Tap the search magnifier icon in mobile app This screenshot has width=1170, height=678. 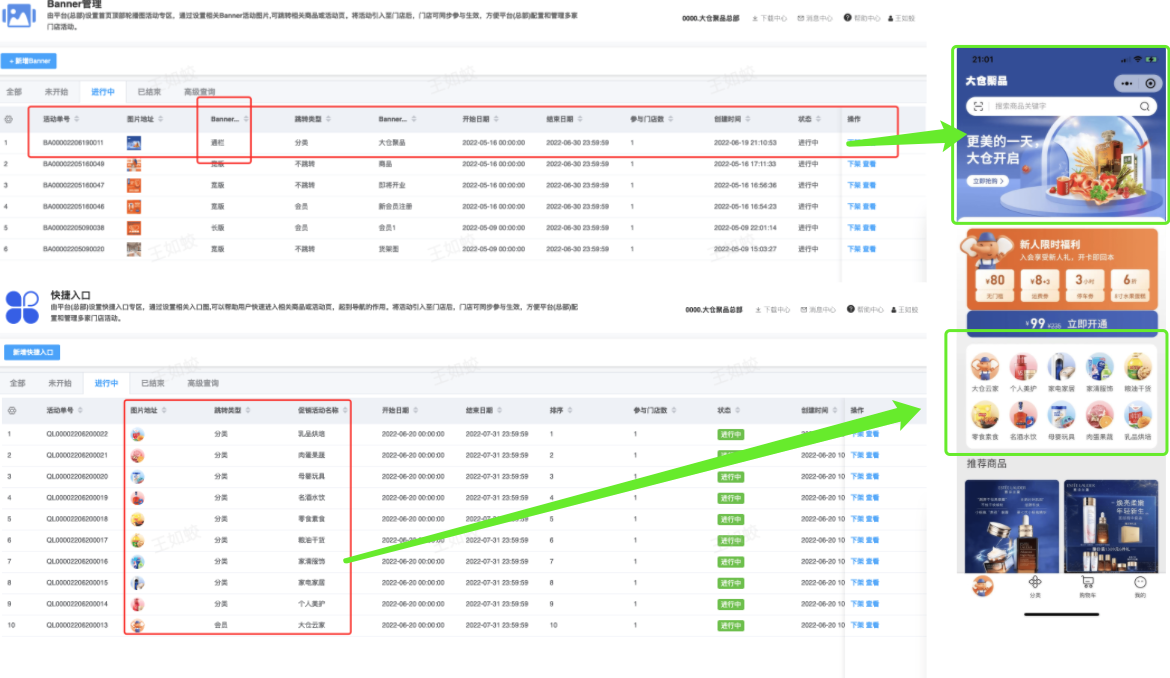pos(1144,106)
